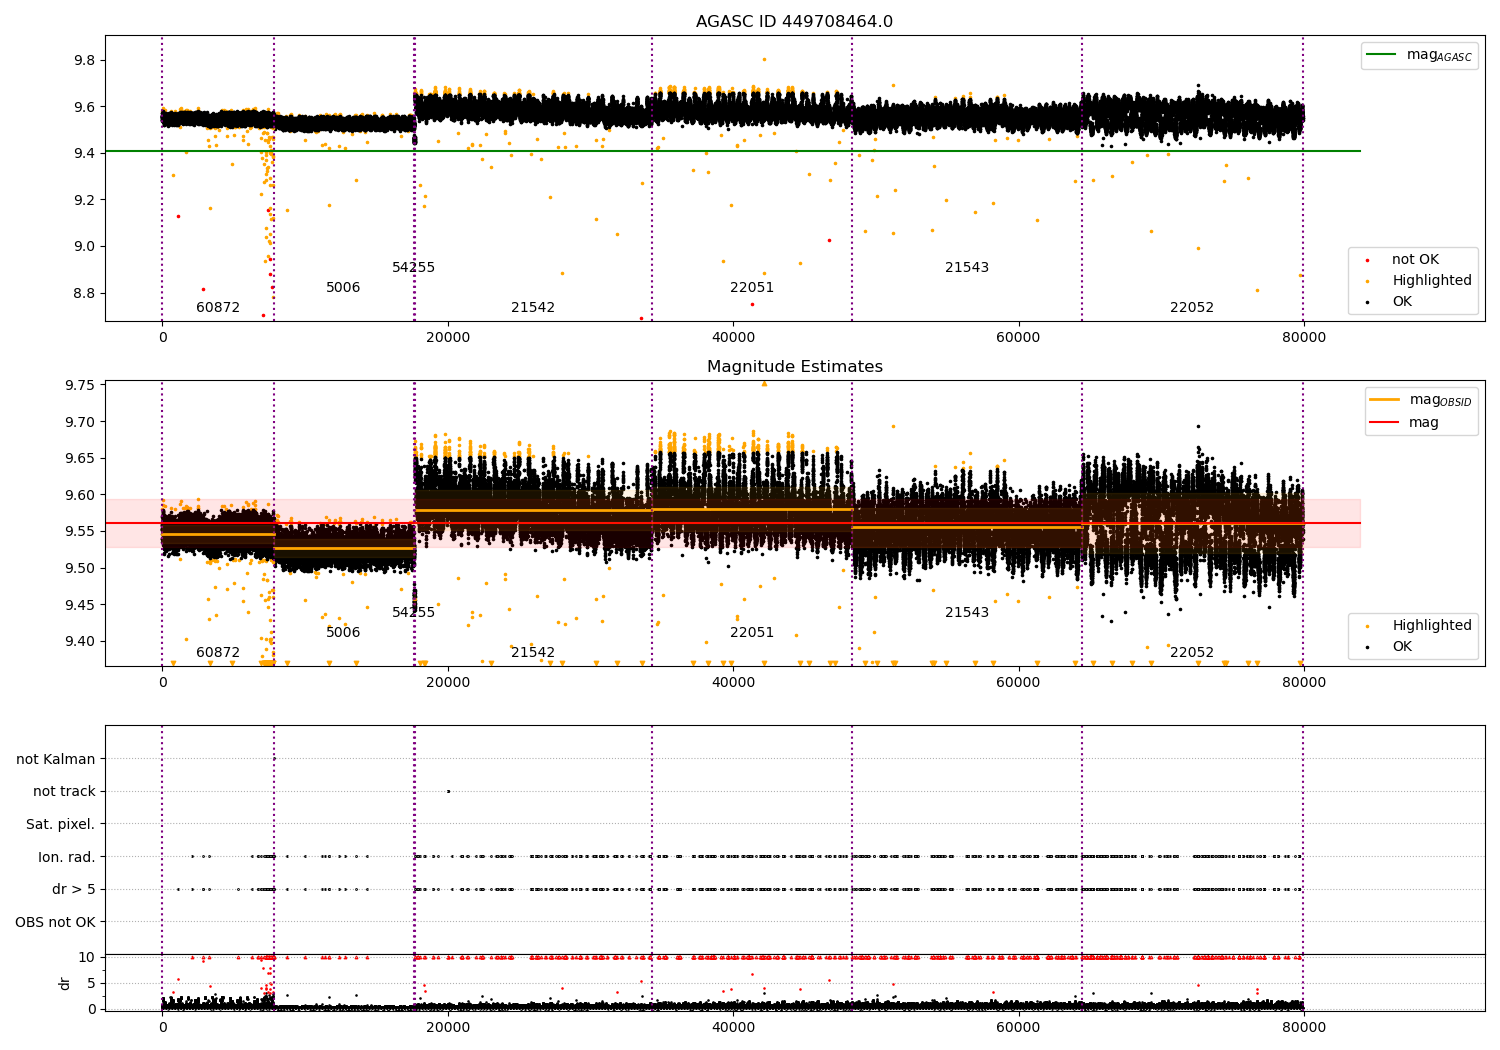The width and height of the screenshot is (1500, 1050).
Task: Click obsid label 60872 in top plot
Action: pyautogui.click(x=218, y=308)
